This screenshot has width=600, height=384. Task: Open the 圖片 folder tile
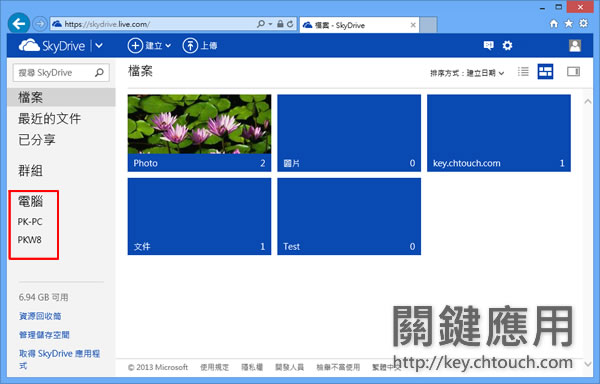click(349, 133)
